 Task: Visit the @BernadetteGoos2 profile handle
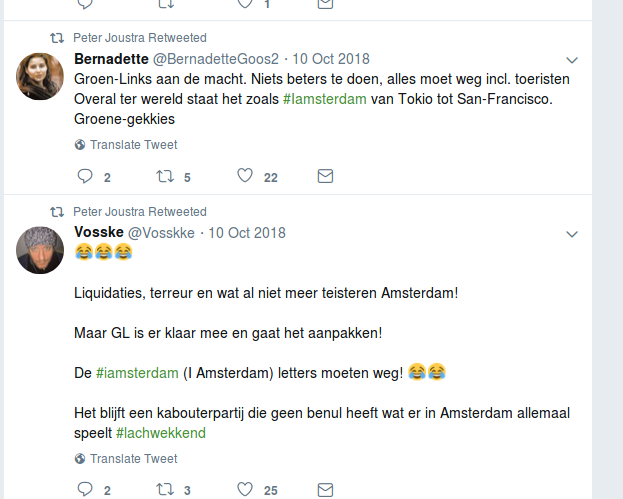coord(215,58)
